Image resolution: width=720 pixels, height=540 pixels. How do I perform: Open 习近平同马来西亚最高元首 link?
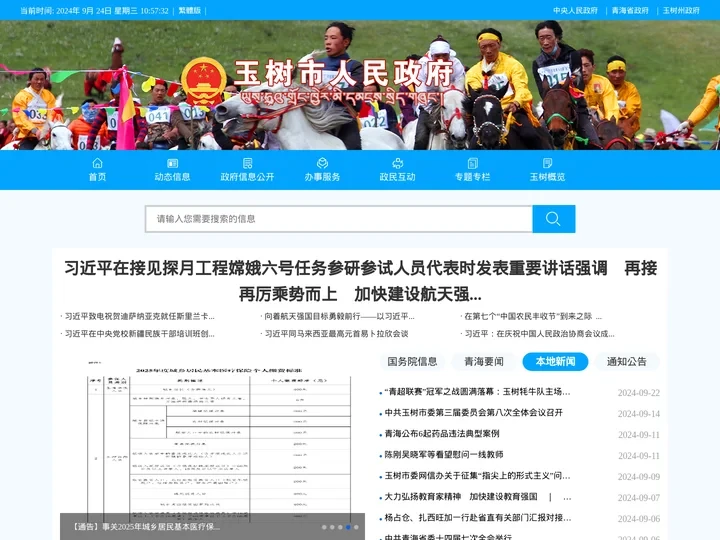tap(337, 334)
